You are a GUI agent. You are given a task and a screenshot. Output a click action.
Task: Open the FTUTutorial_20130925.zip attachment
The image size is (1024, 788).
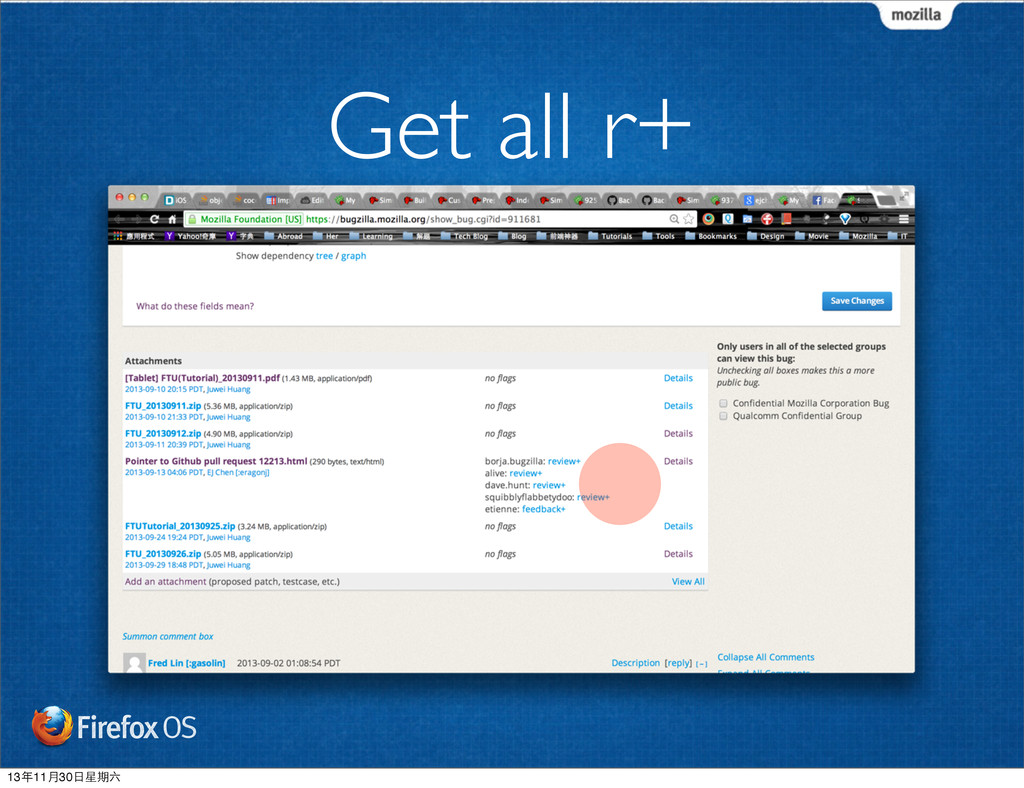click(180, 526)
